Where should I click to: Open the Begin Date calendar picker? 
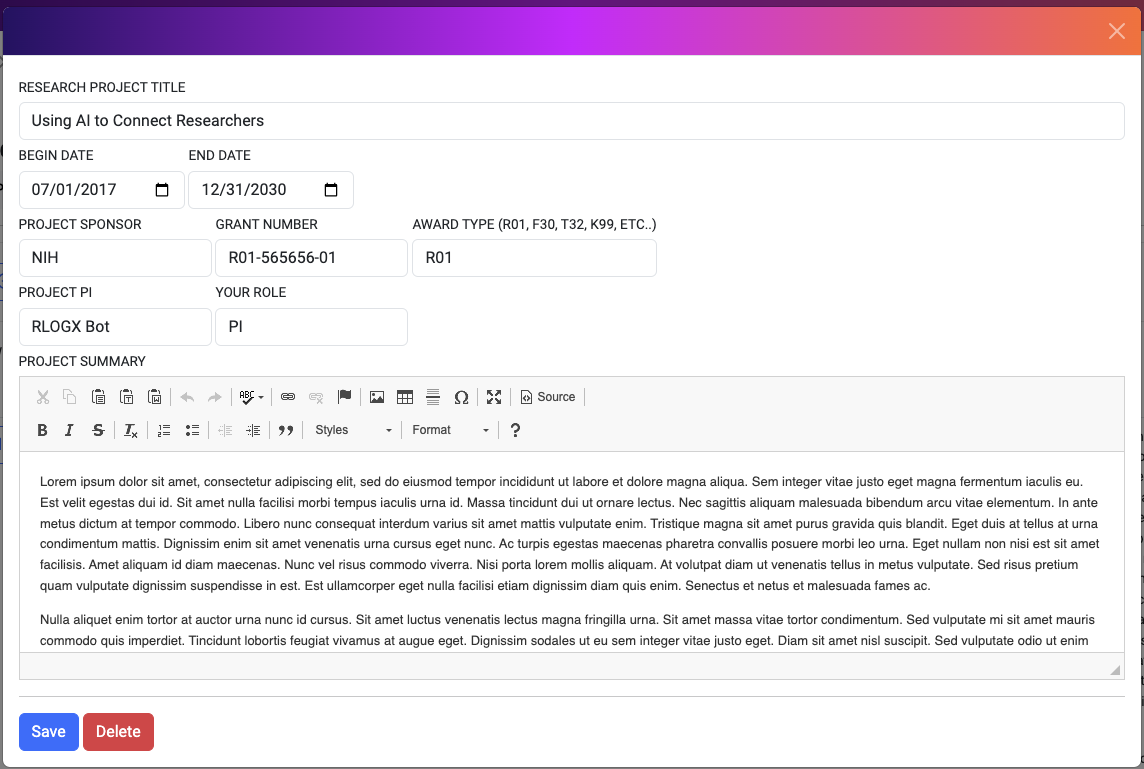162,190
